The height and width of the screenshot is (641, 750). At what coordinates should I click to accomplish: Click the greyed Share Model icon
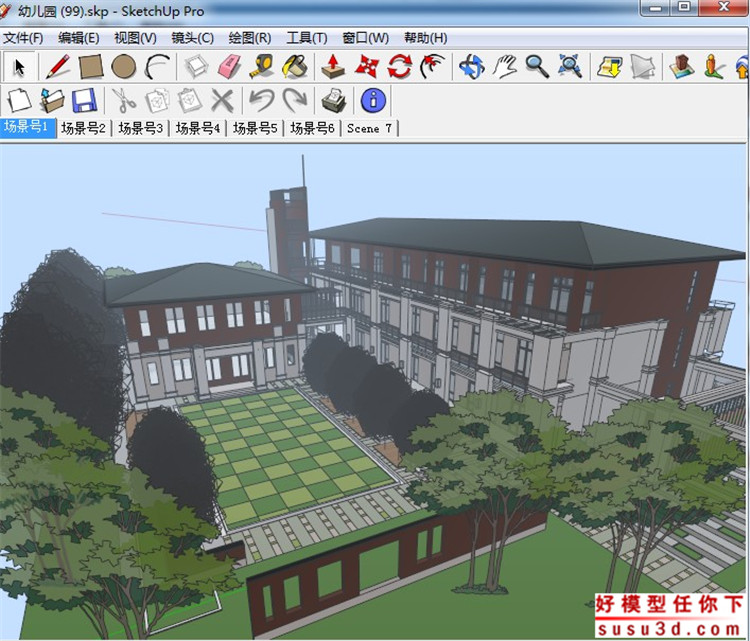(642, 66)
